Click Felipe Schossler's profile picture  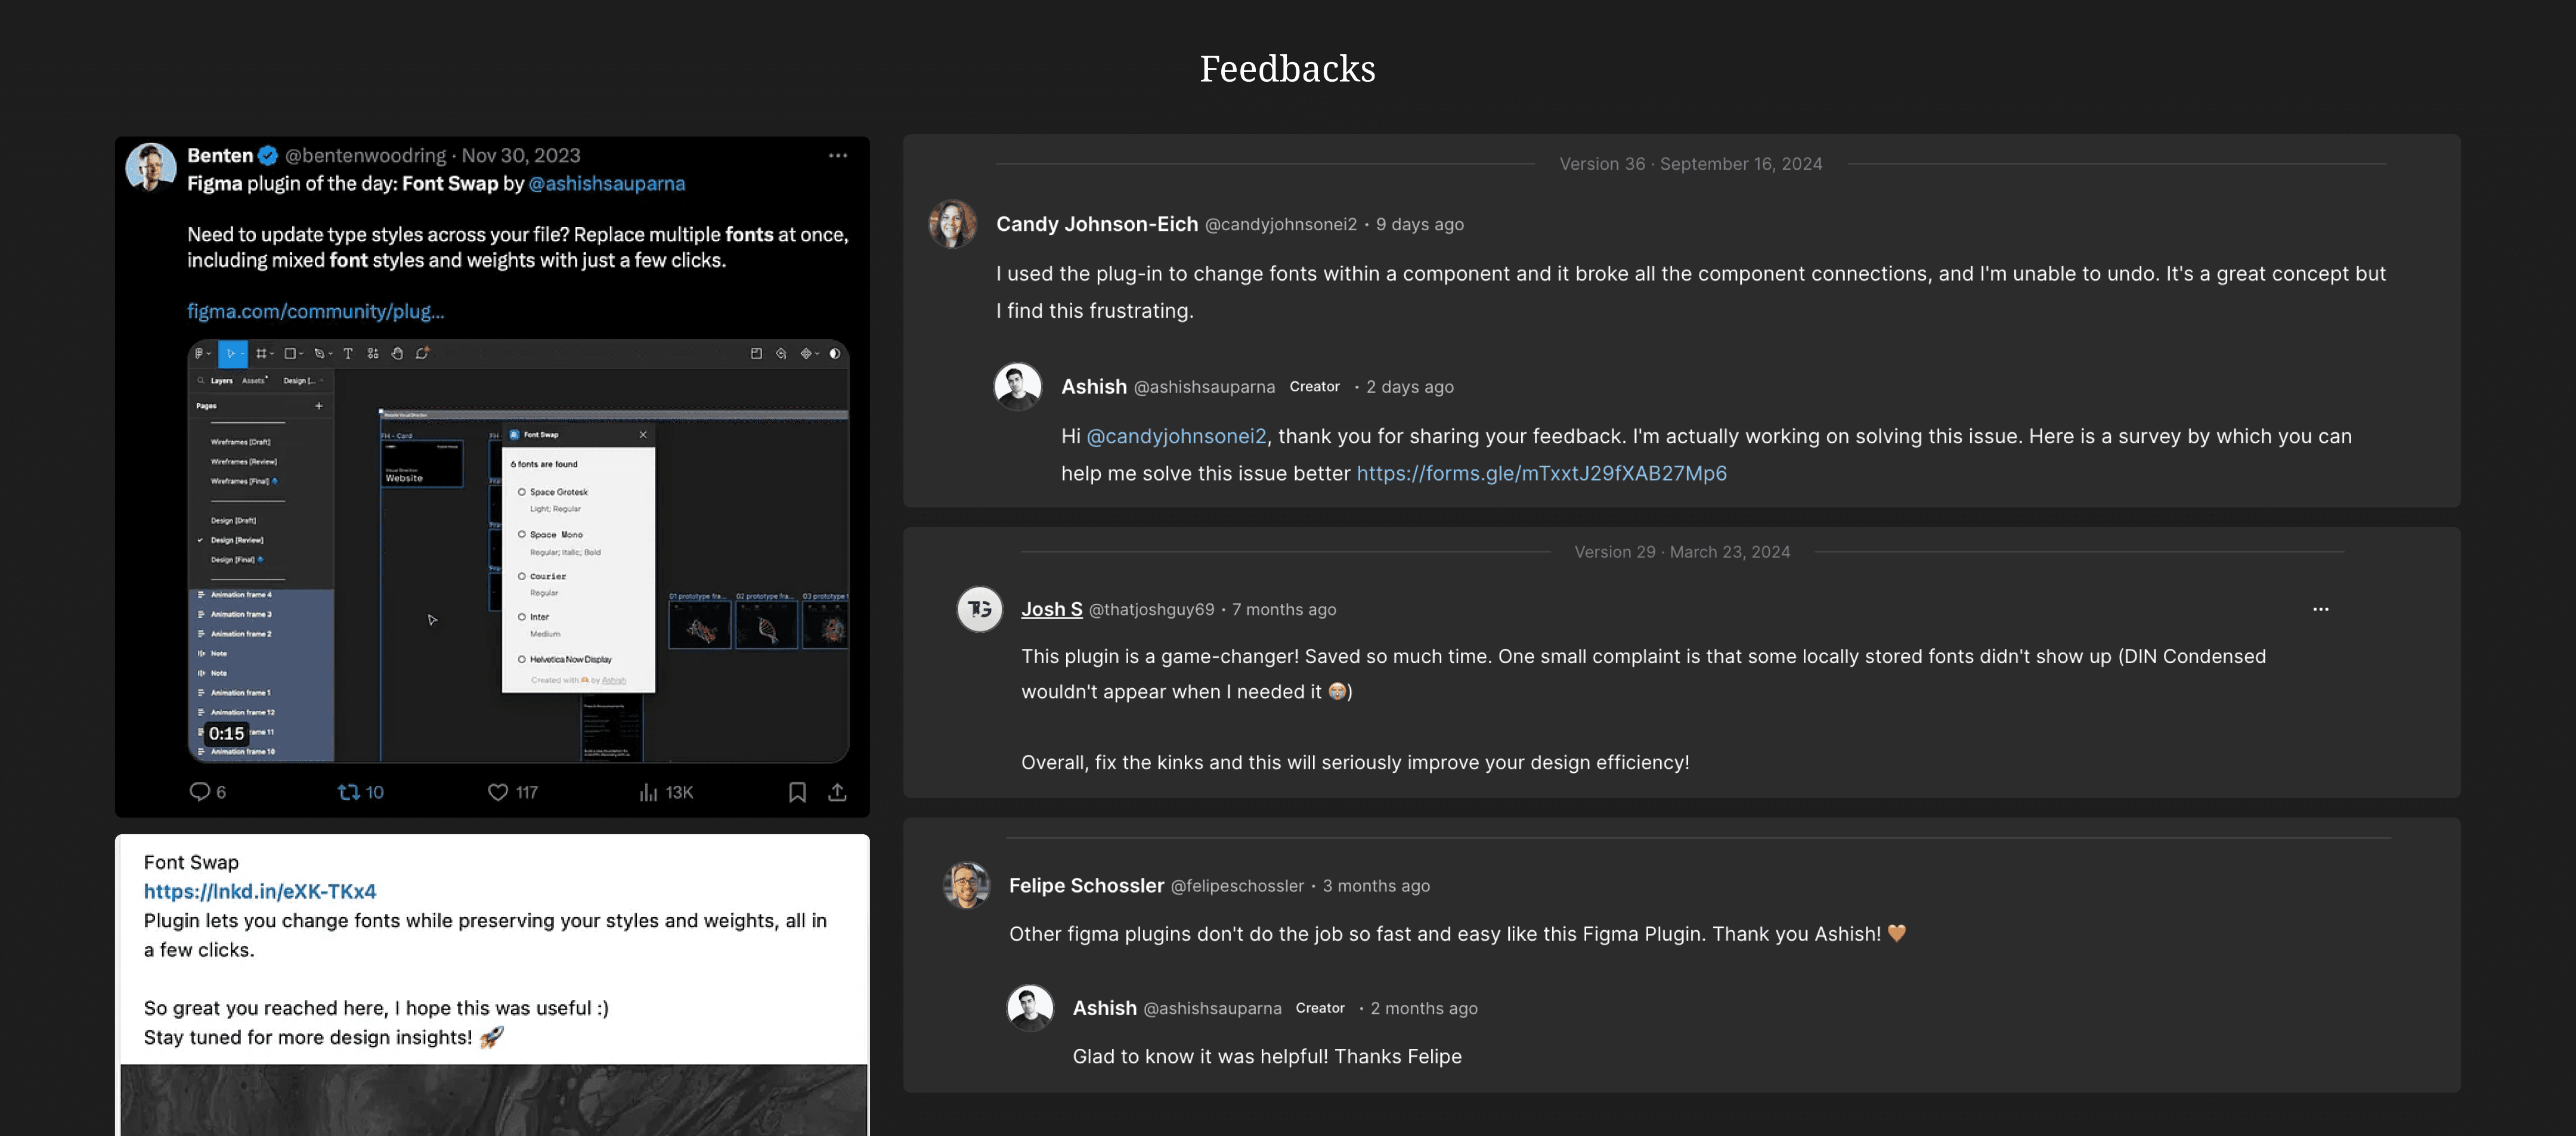[967, 885]
